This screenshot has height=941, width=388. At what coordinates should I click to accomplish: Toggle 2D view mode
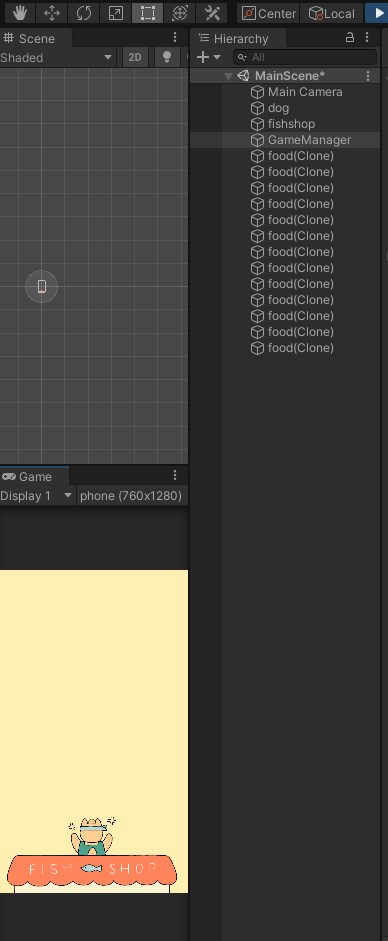coord(135,58)
